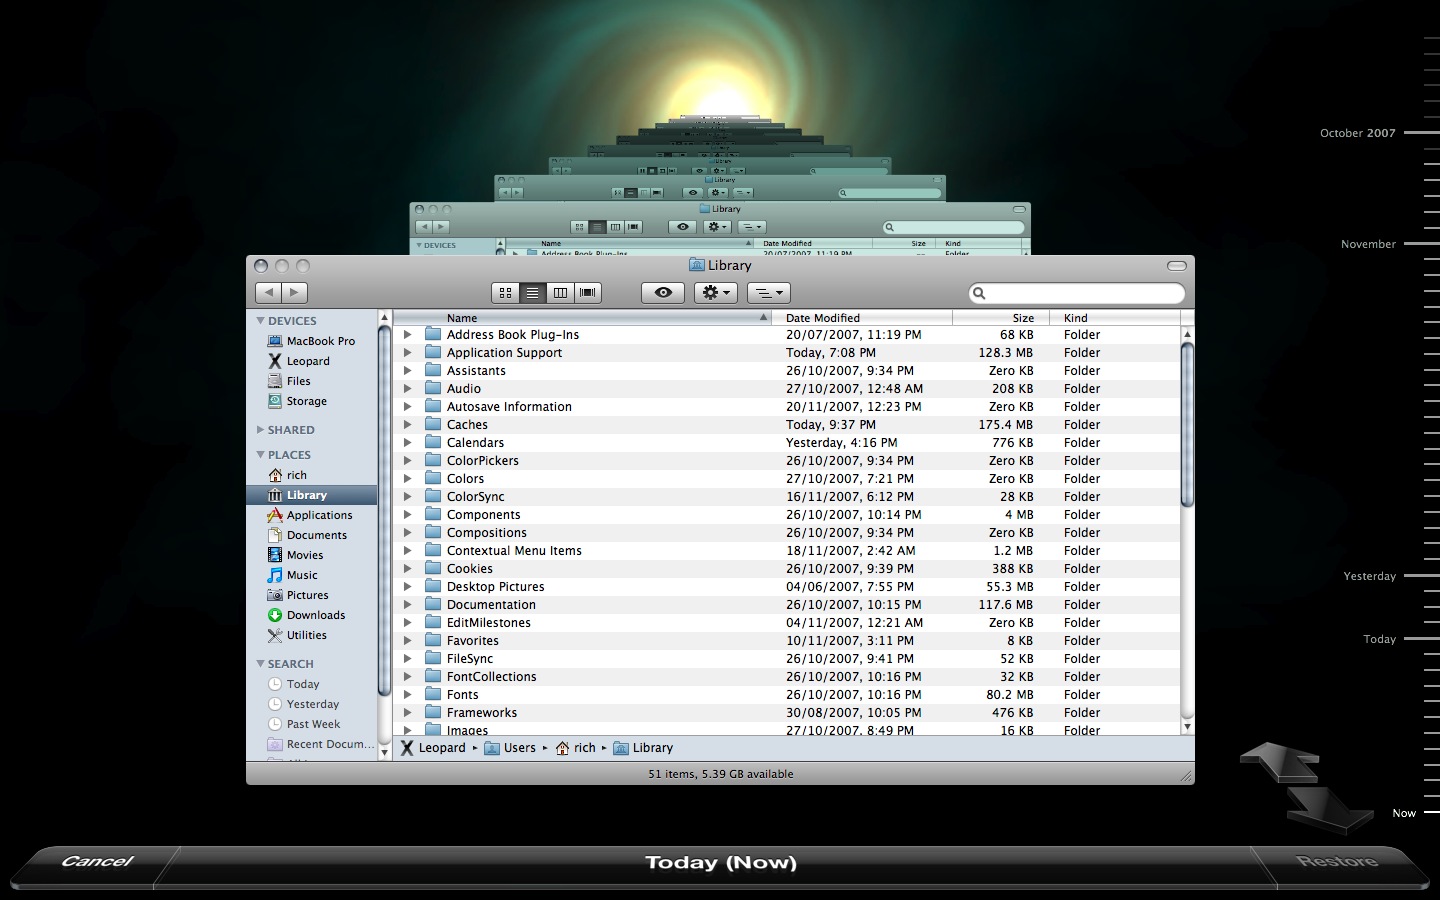Click the Time Machine backward-in-time arrow
Image resolution: width=1440 pixels, height=900 pixels.
1279,762
